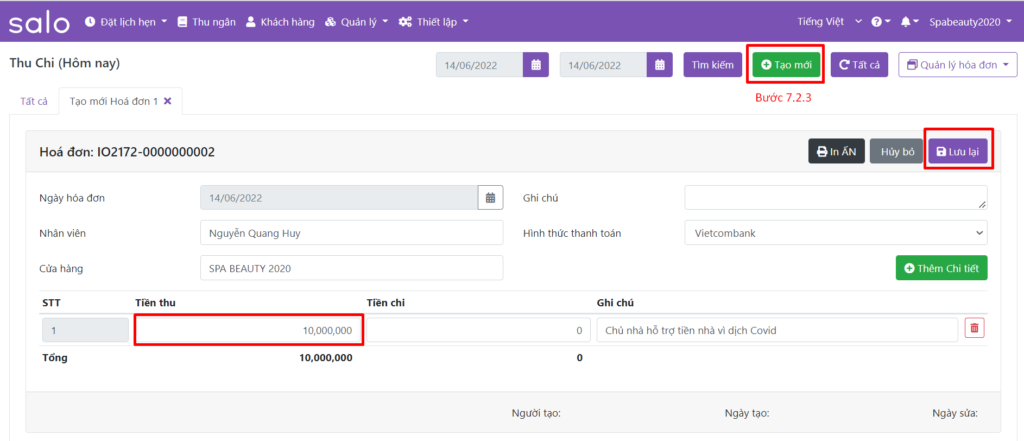Image resolution: width=1024 pixels, height=441 pixels.
Task: Close the Tạo mới Hoá đơn 1 tab
Action: click(x=168, y=101)
